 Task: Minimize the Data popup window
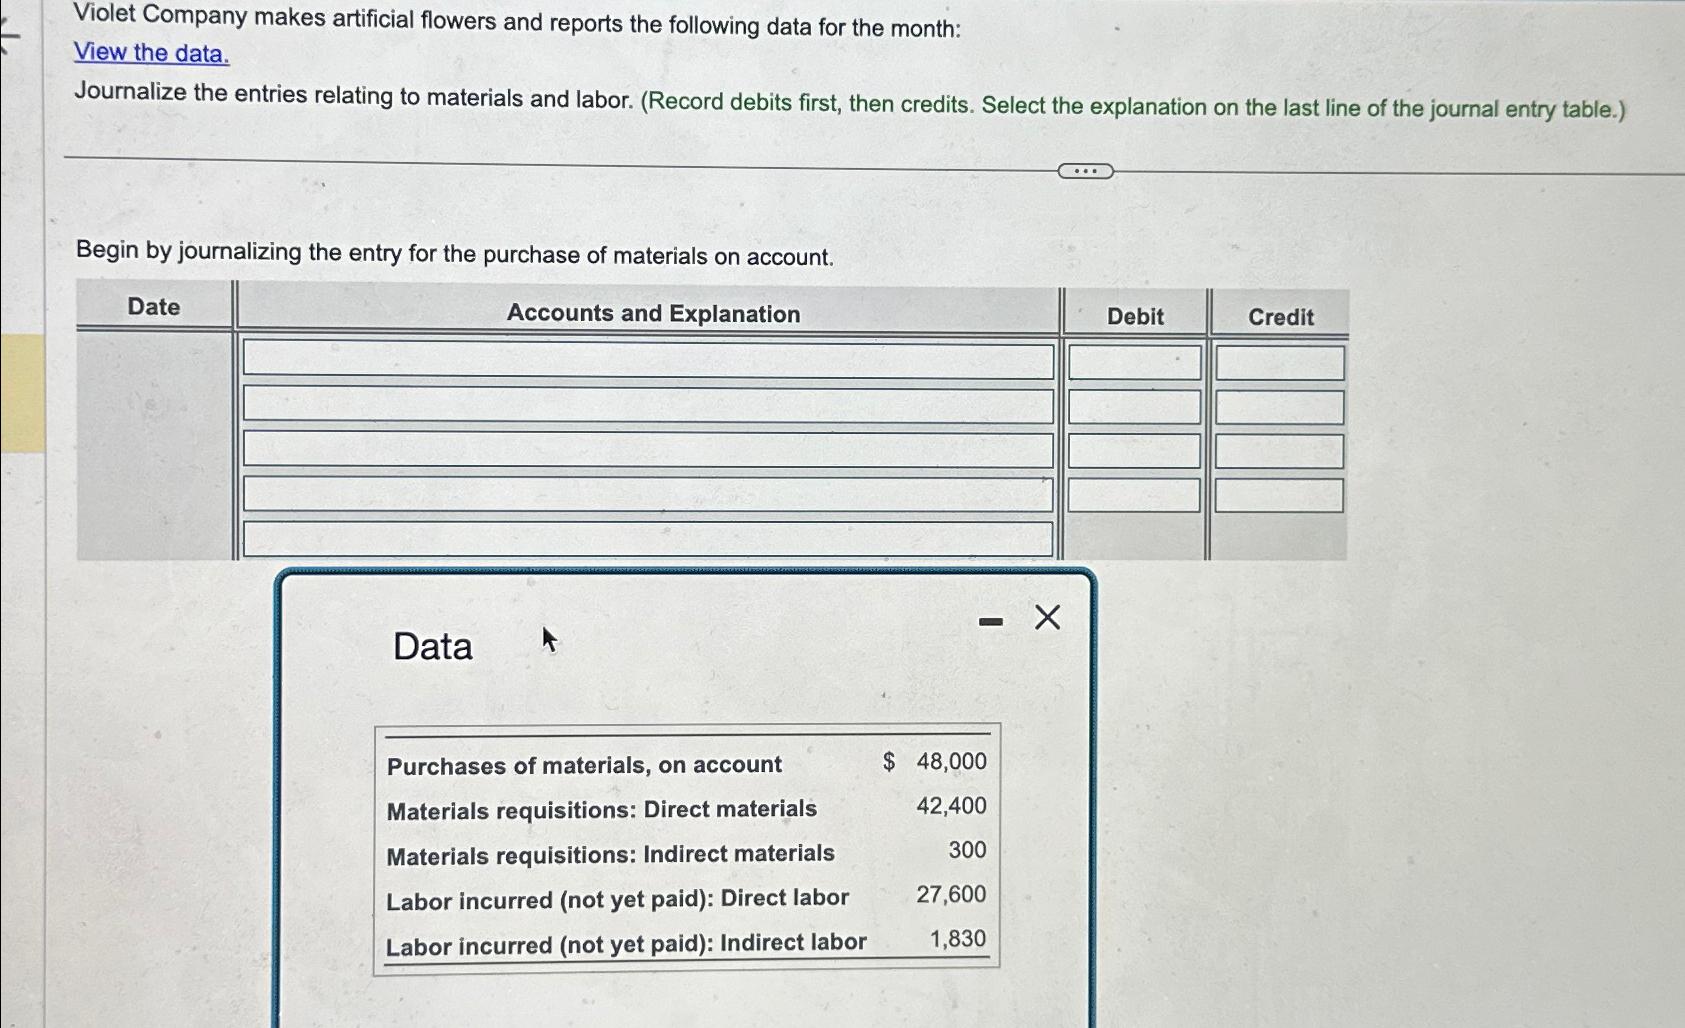(x=990, y=622)
